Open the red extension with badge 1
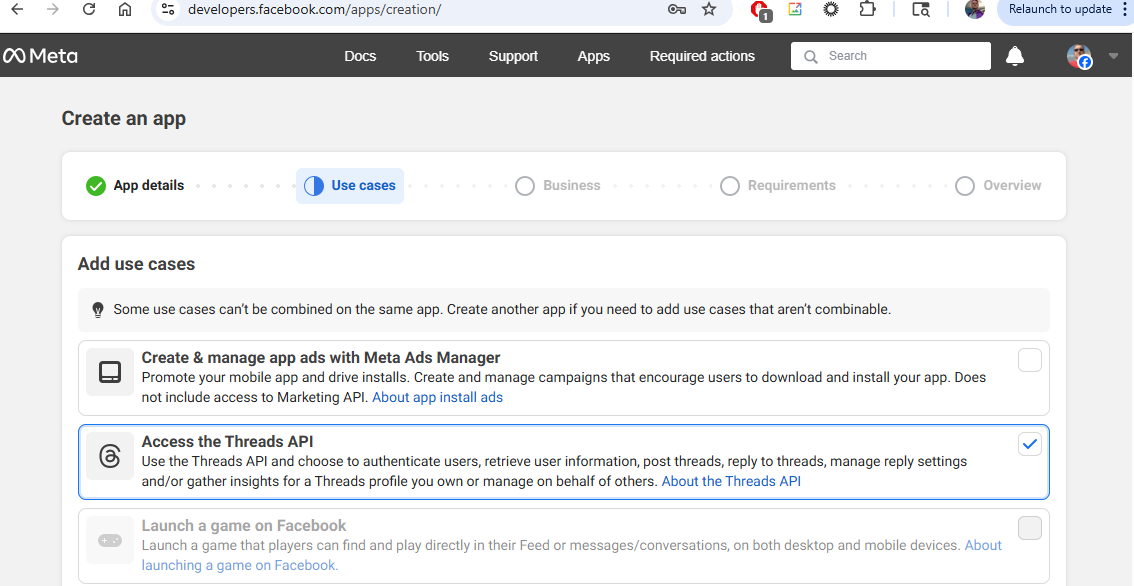Viewport: 1134px width, 586px height. click(x=759, y=10)
